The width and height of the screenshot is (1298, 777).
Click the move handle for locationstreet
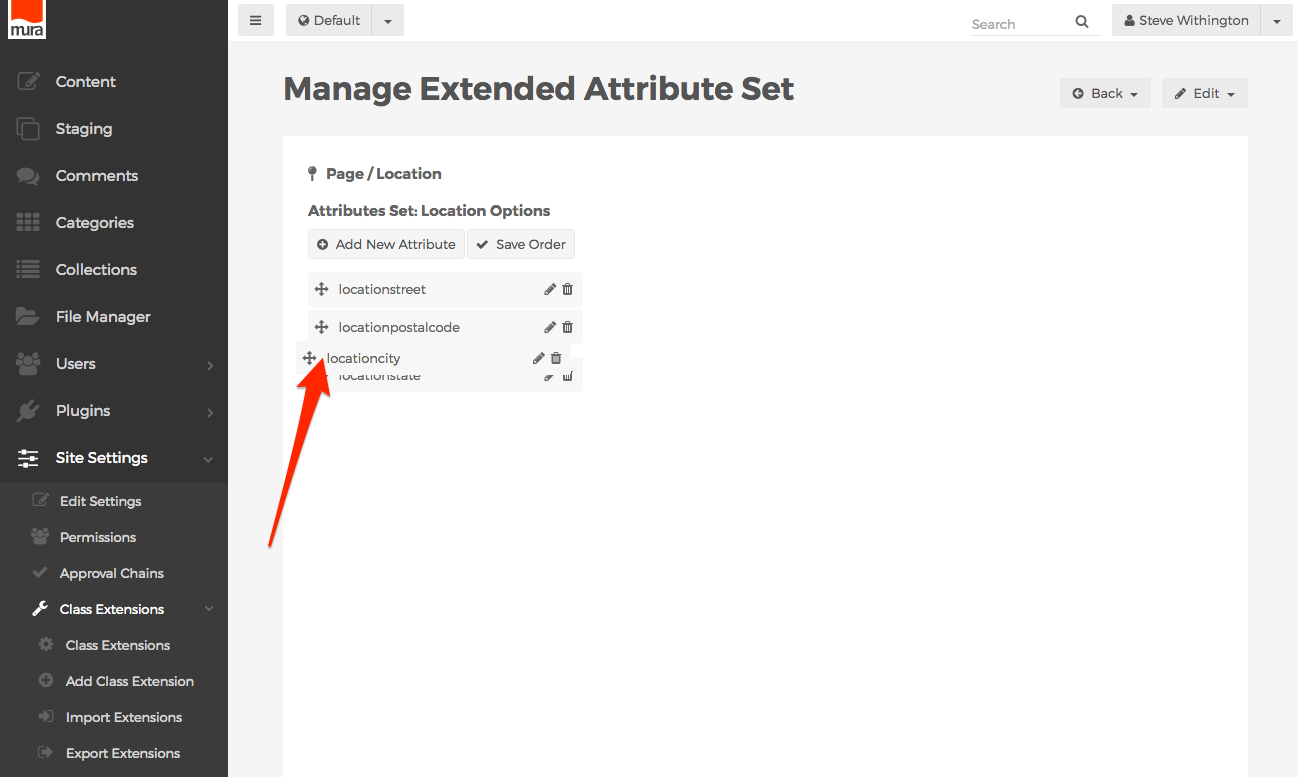click(321, 289)
